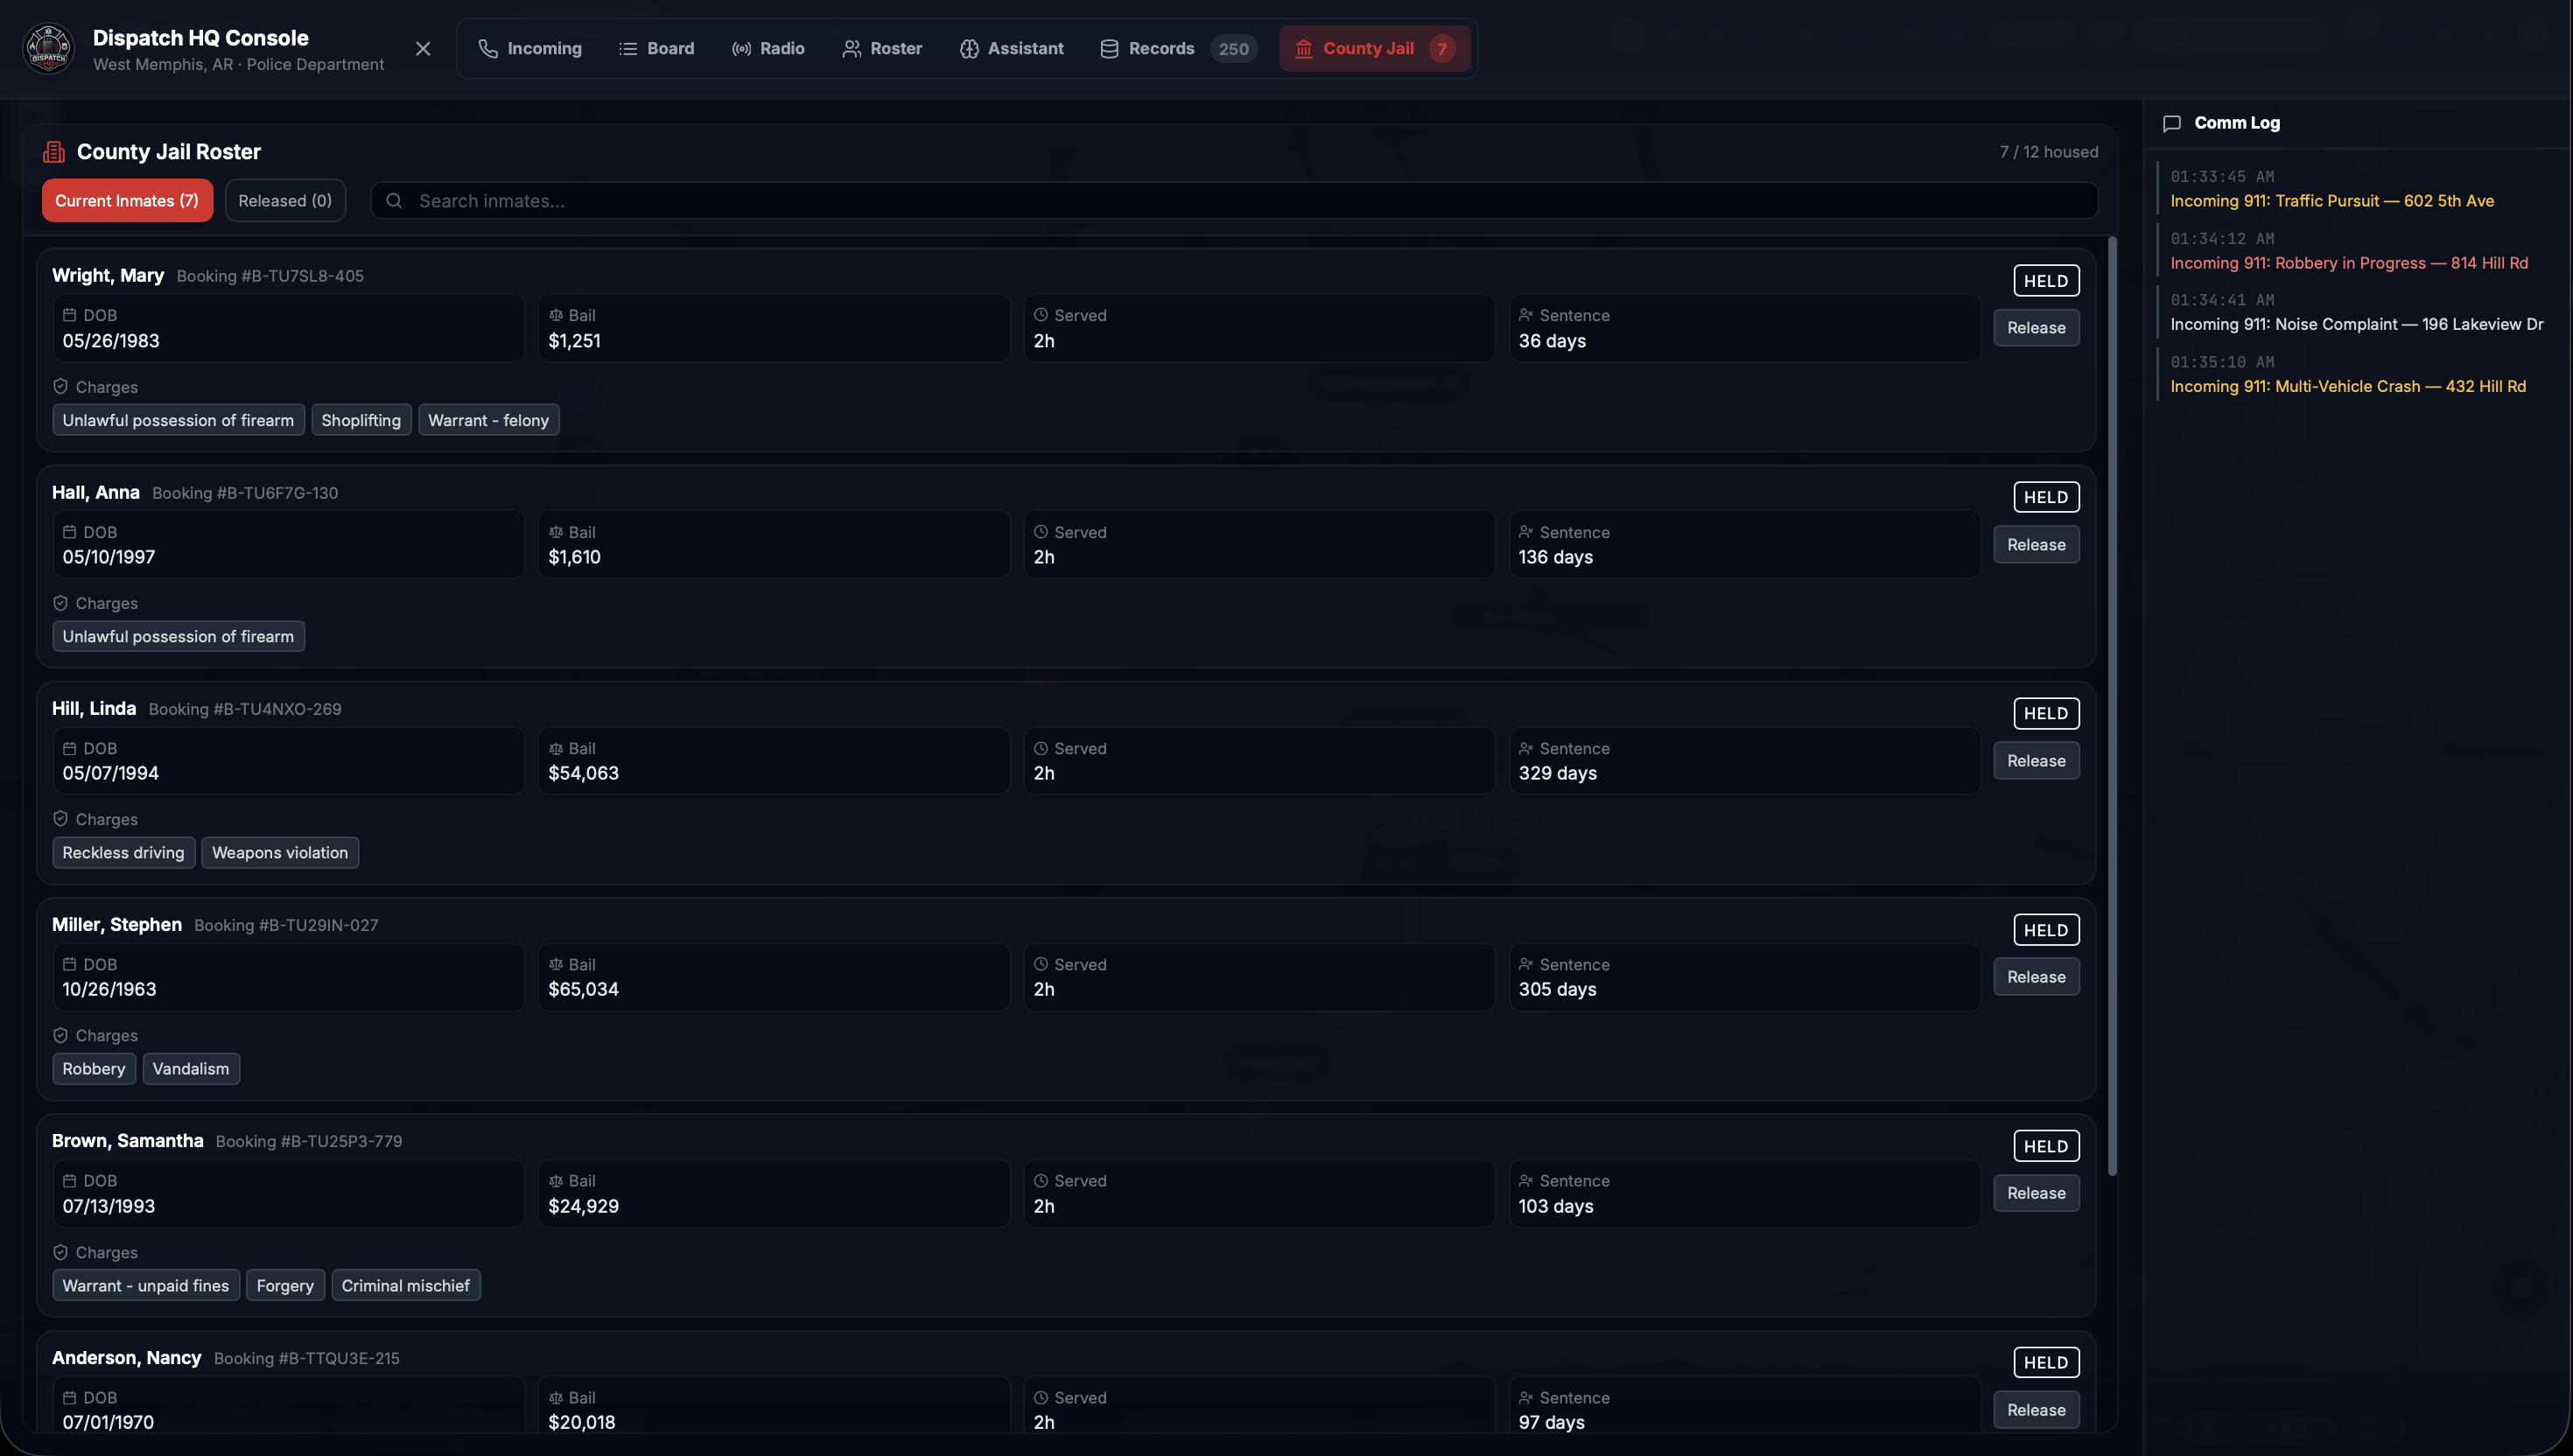Focus the Search inmates field
The width and height of the screenshot is (2573, 1456).
coord(1234,200)
